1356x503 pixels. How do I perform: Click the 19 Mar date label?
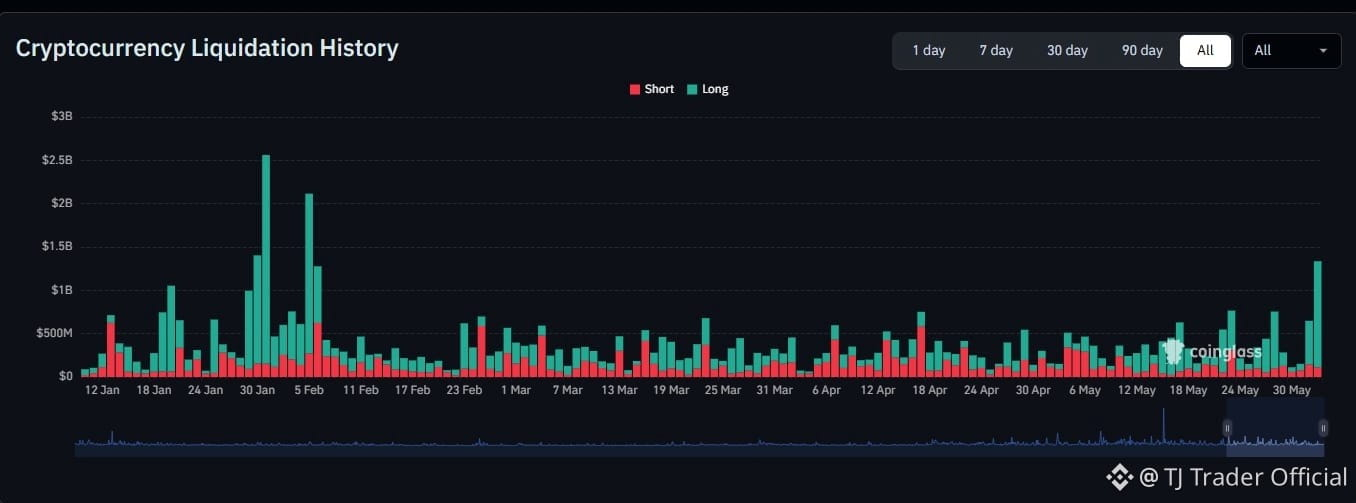(671, 390)
